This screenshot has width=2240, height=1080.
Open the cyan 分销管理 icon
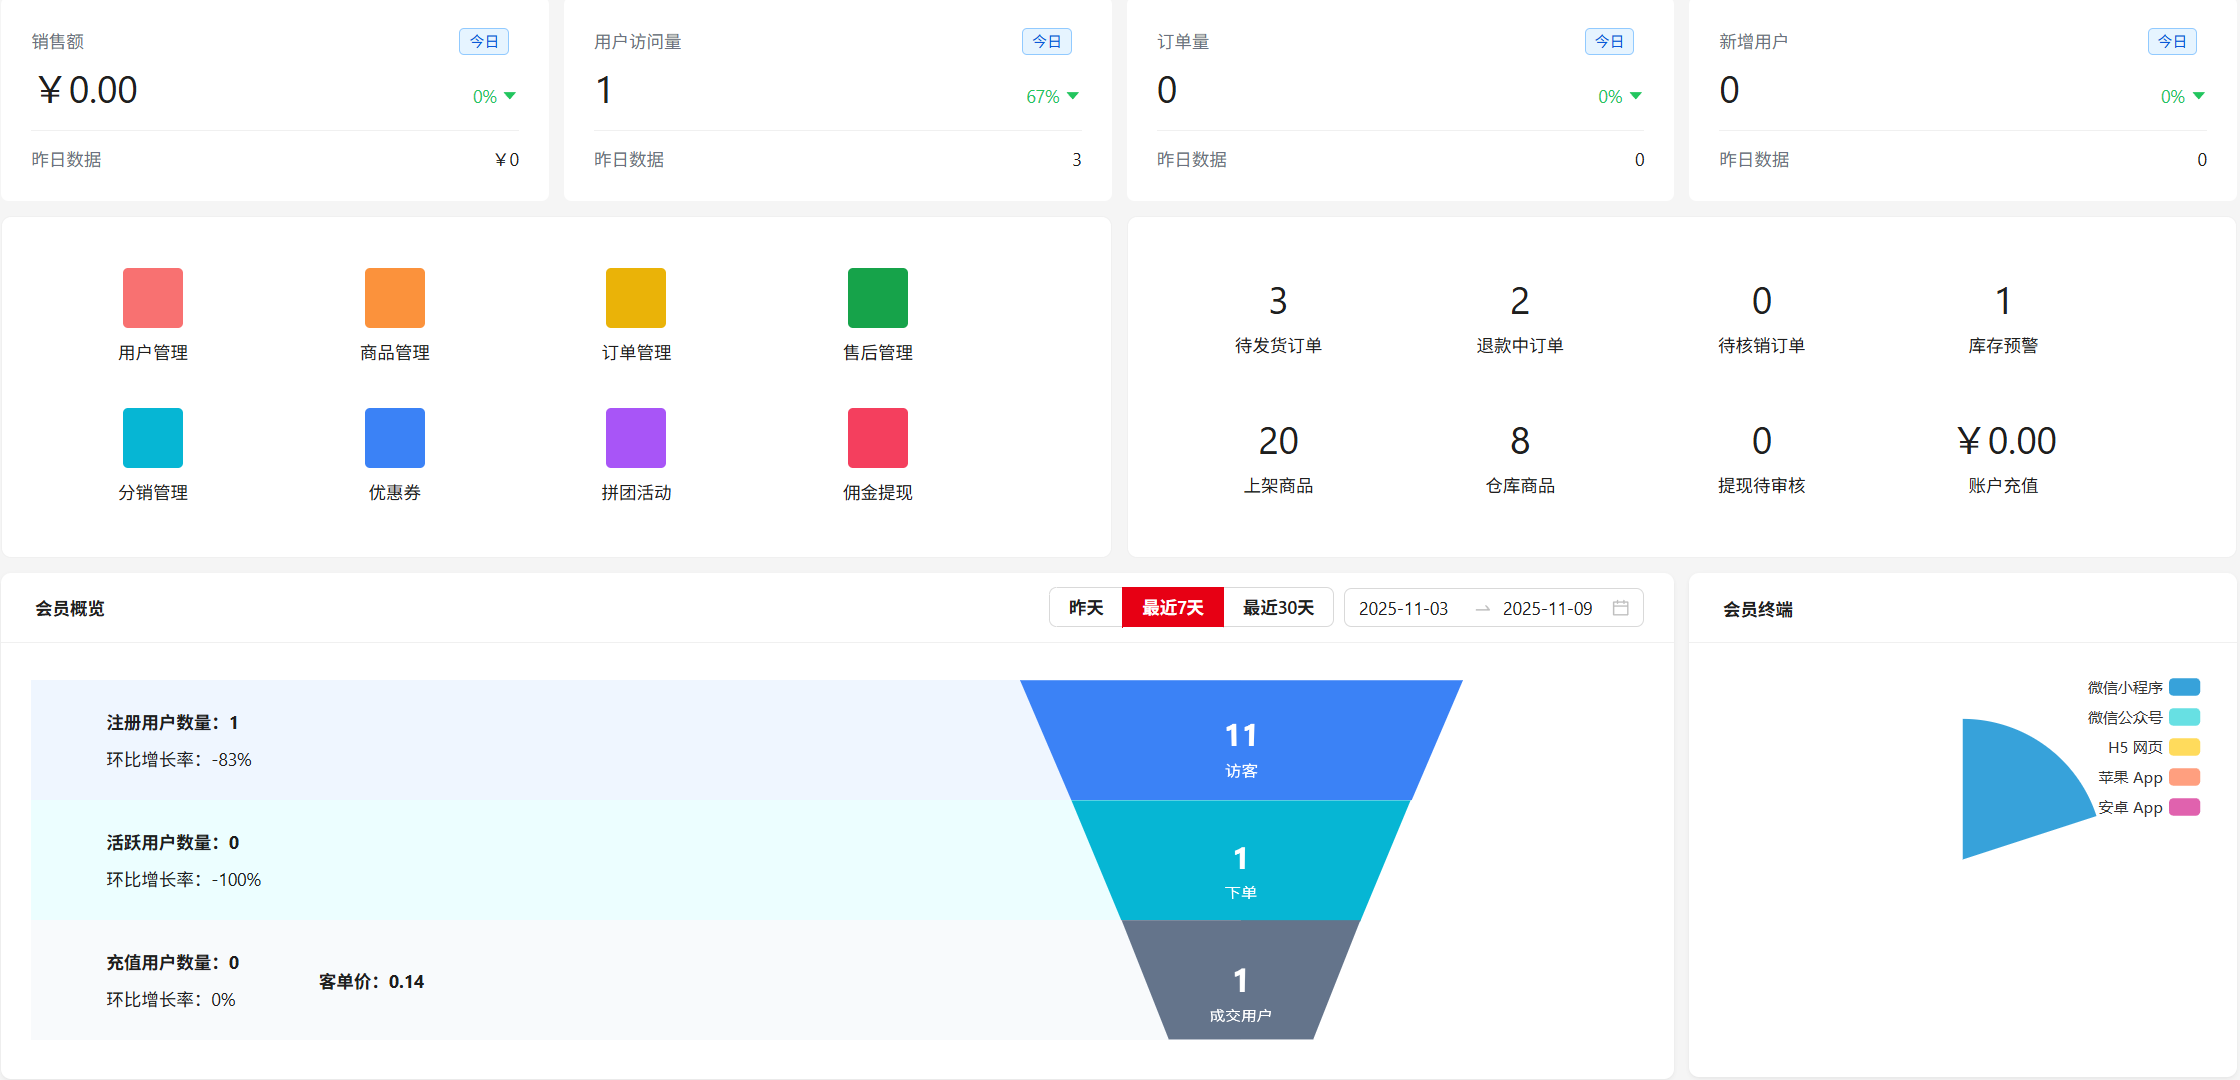point(153,438)
